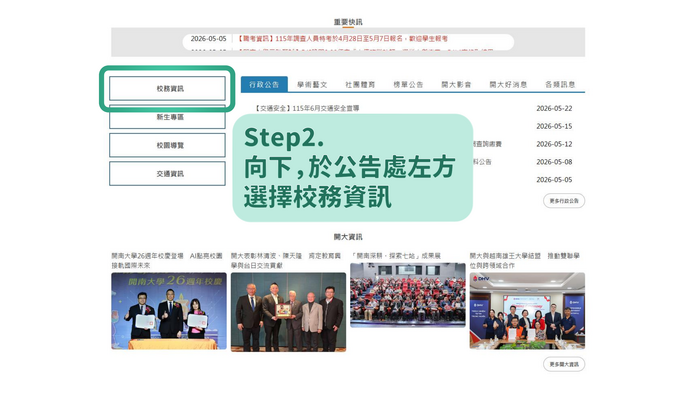This screenshot has height=394, width=700.
Task: Click headline 開大表彰林清波、陳天隆
Action: (x=286, y=261)
